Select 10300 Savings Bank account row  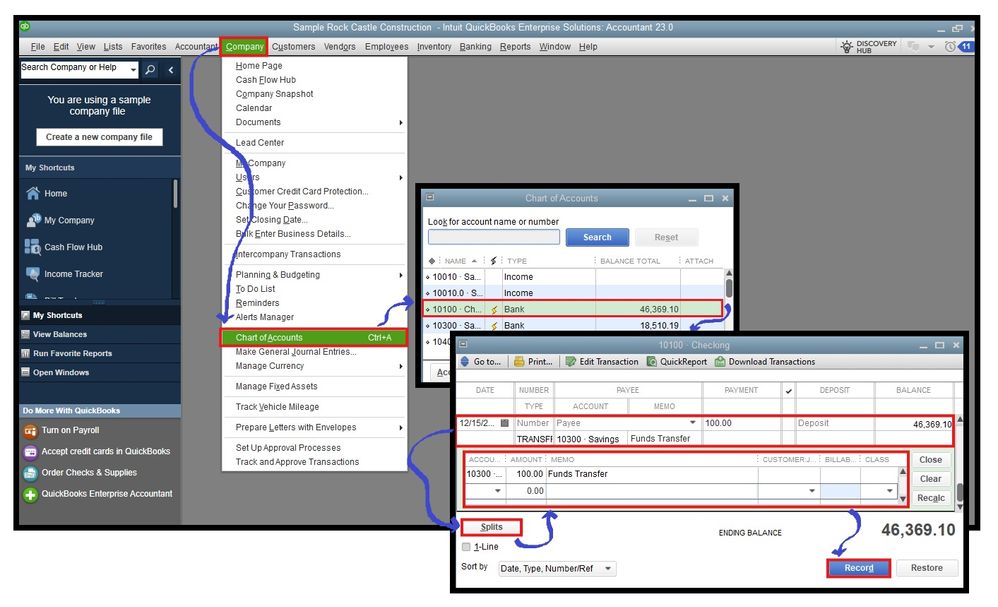tap(573, 326)
